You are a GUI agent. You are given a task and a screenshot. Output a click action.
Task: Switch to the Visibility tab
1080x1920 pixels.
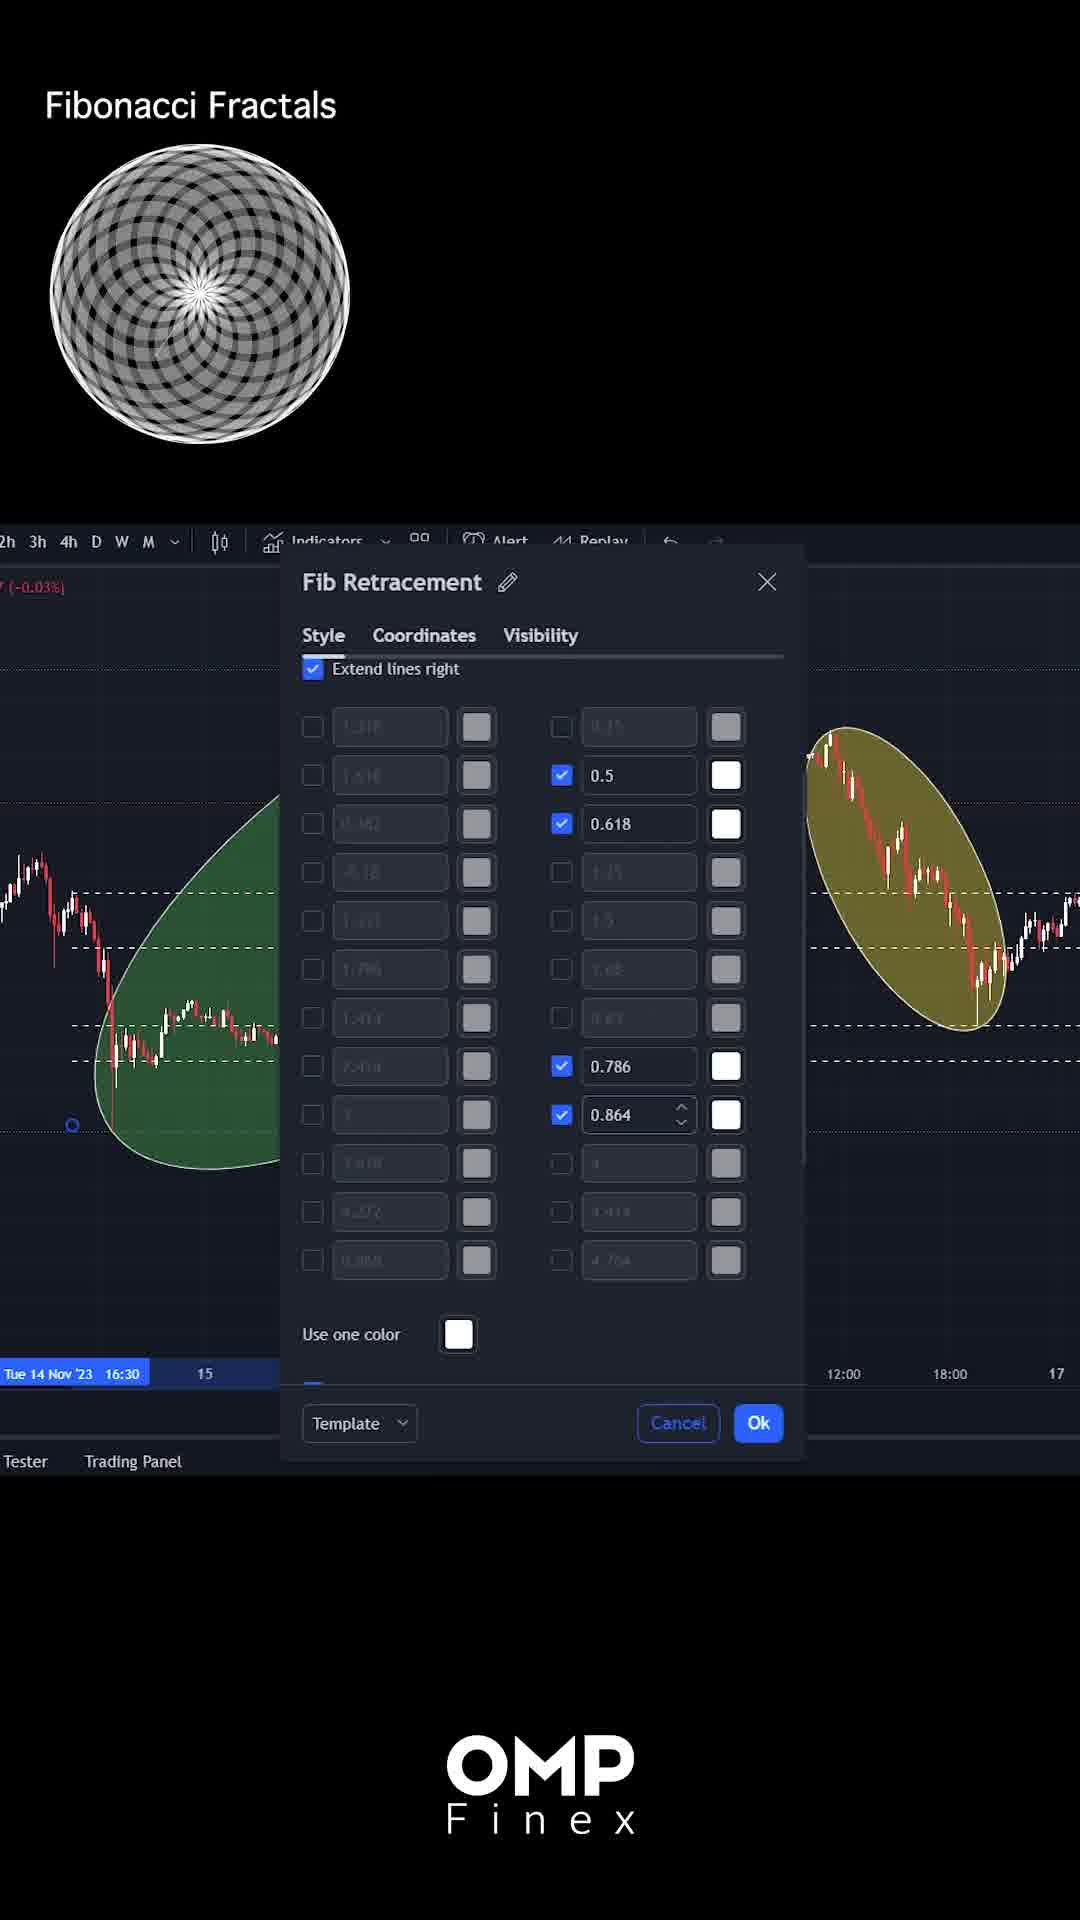point(540,635)
